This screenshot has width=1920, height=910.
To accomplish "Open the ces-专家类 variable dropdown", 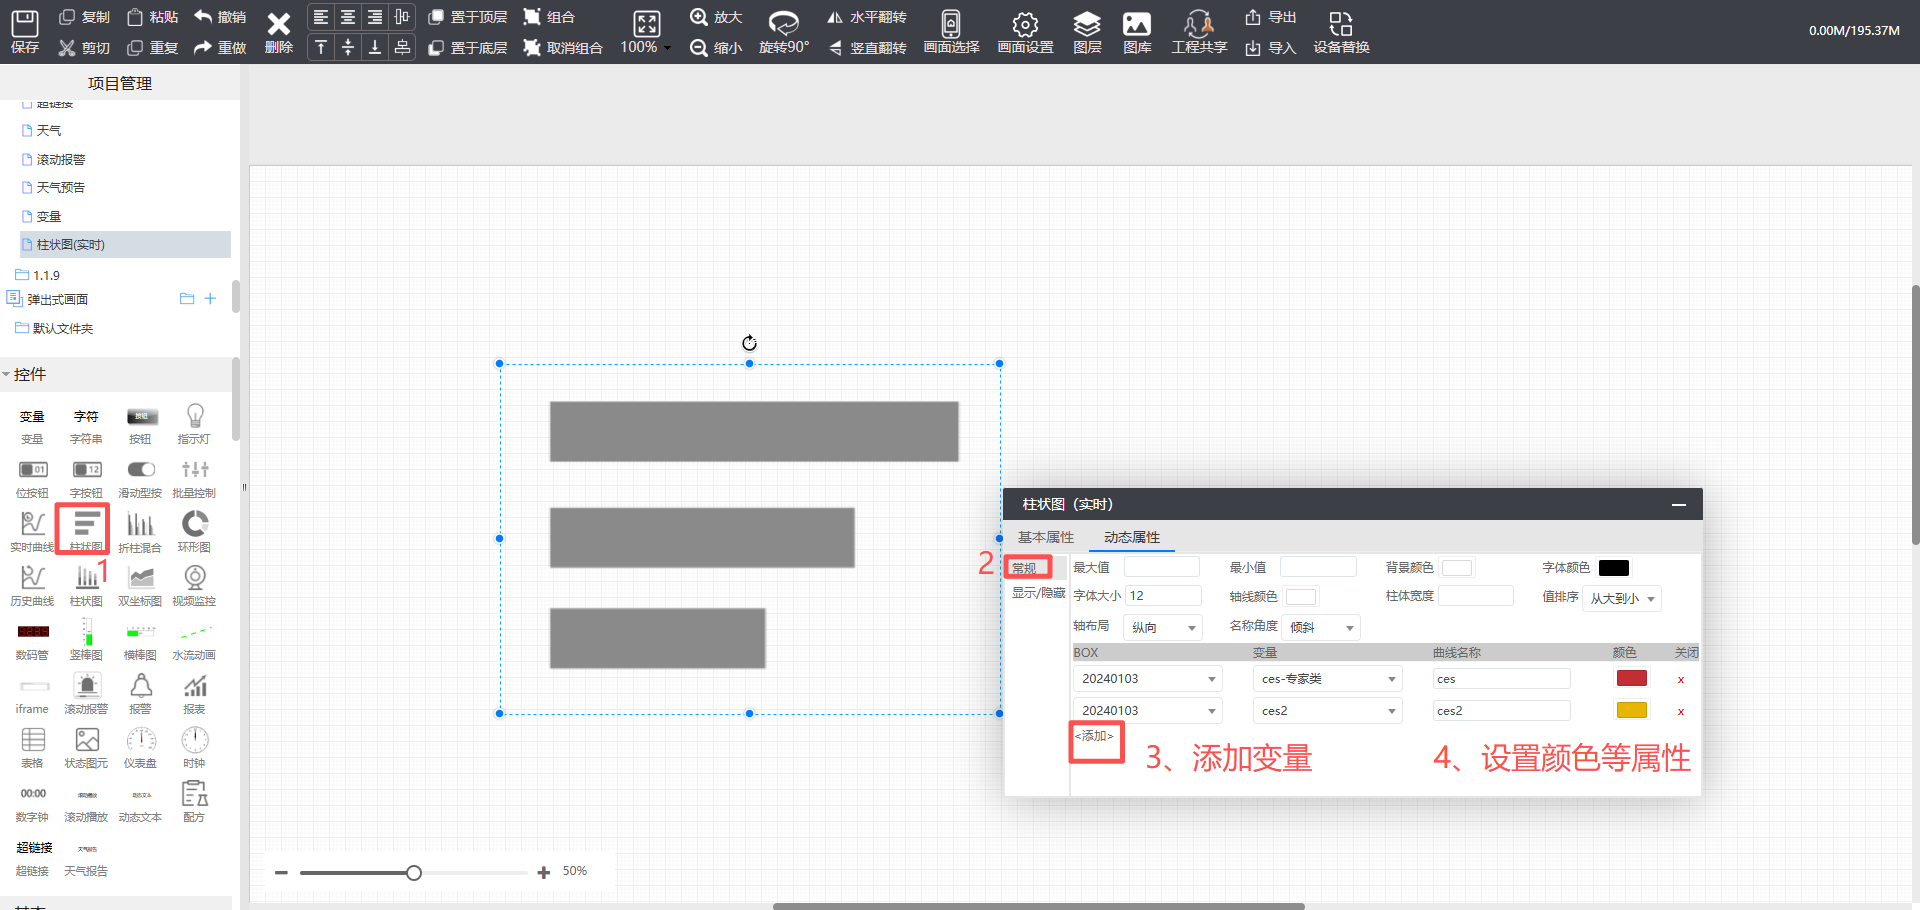I will (1327, 679).
